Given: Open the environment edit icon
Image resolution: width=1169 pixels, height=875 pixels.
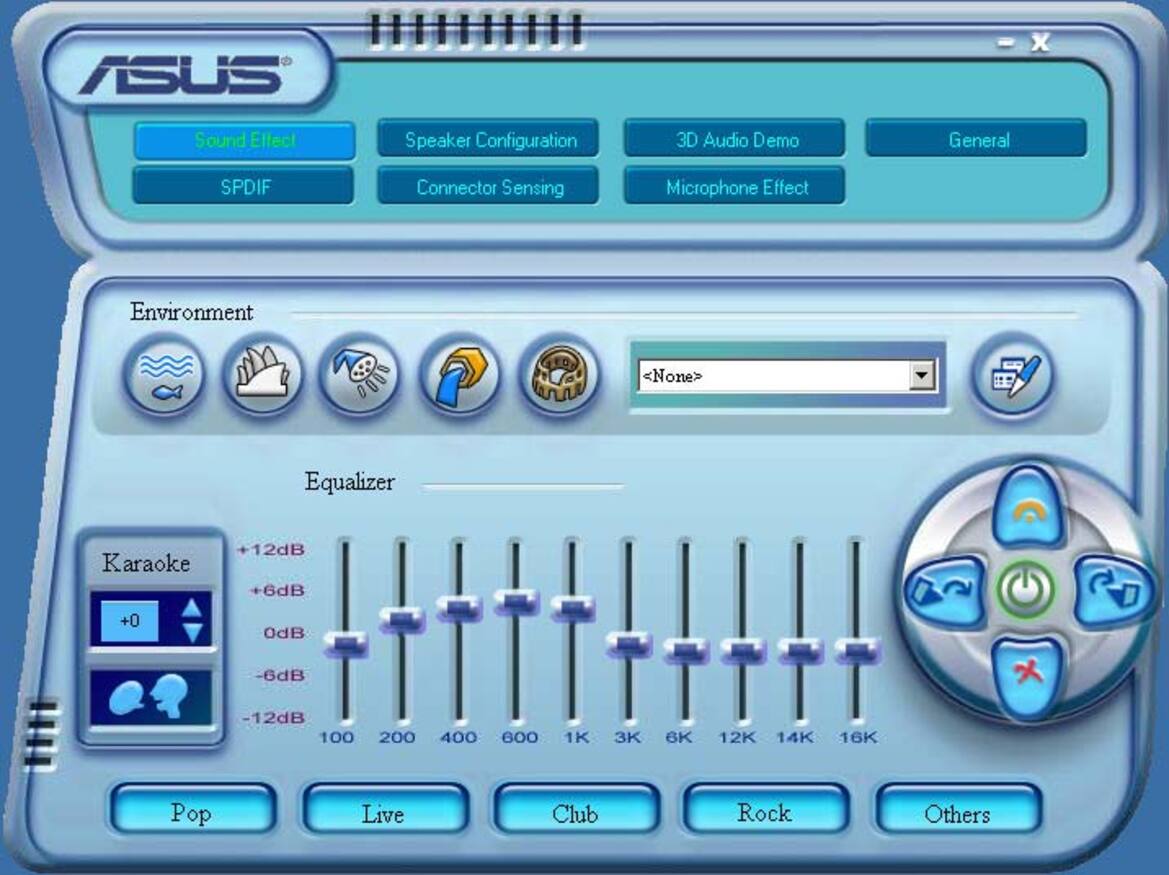Looking at the screenshot, I should 1013,375.
